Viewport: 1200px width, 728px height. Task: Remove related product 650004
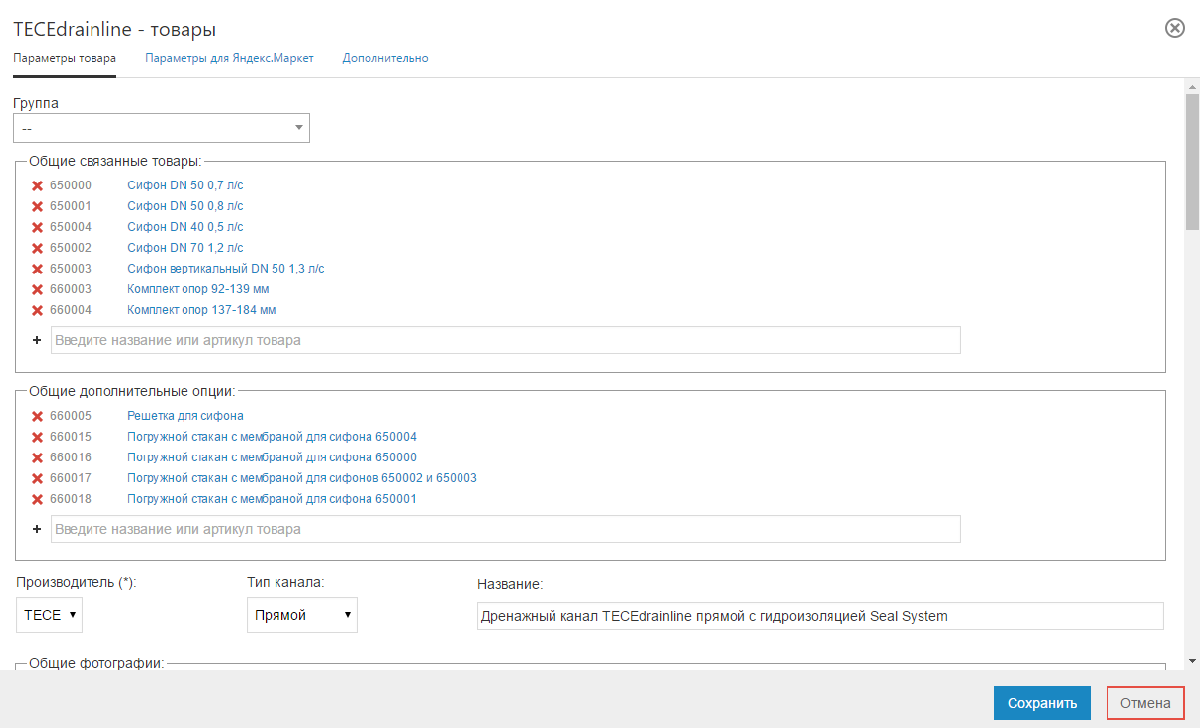click(37, 227)
